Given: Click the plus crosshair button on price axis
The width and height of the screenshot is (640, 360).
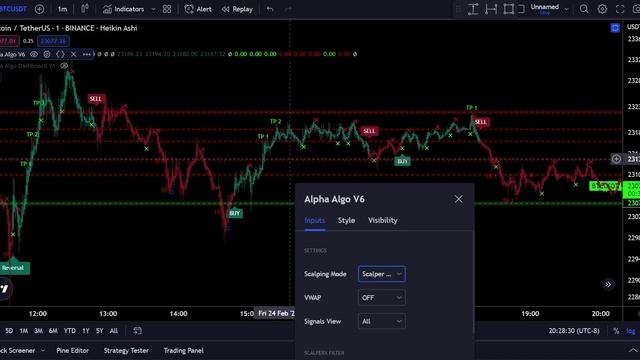Looking at the screenshot, I should (x=616, y=159).
